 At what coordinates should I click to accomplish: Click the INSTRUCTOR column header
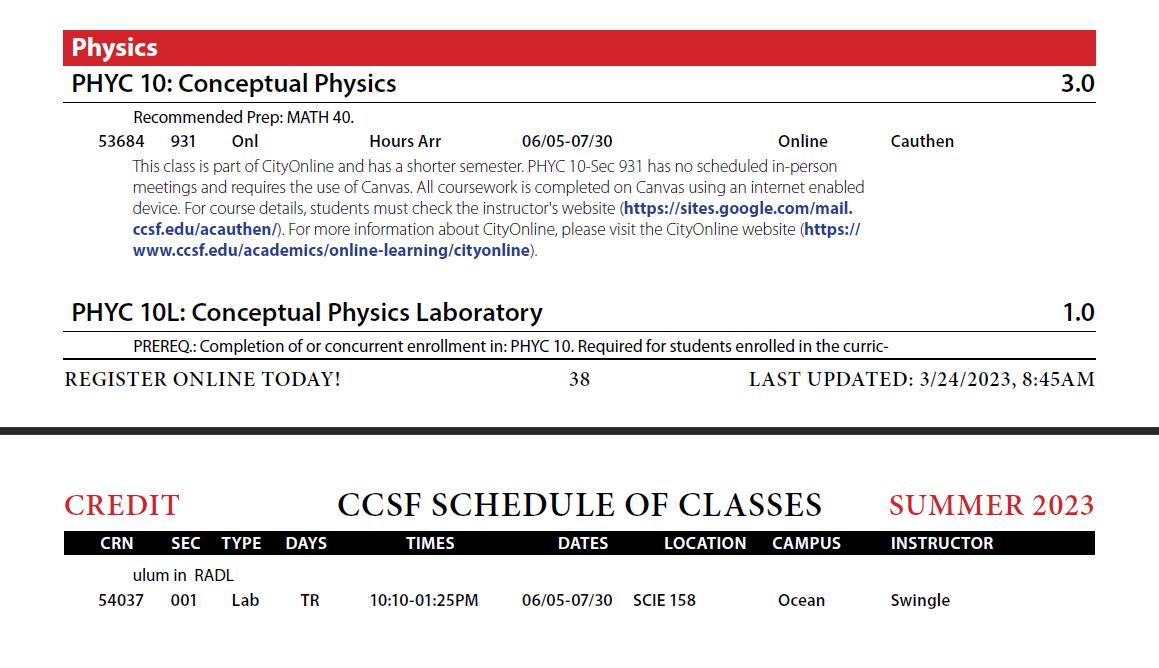(942, 543)
